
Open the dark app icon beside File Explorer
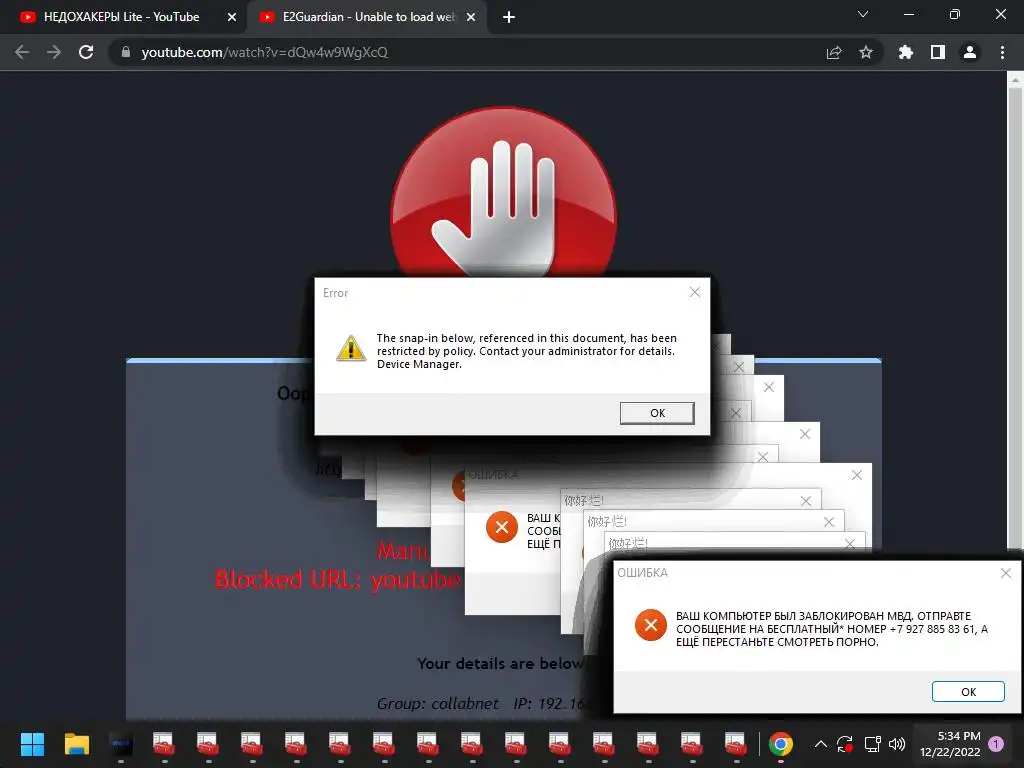tap(121, 744)
